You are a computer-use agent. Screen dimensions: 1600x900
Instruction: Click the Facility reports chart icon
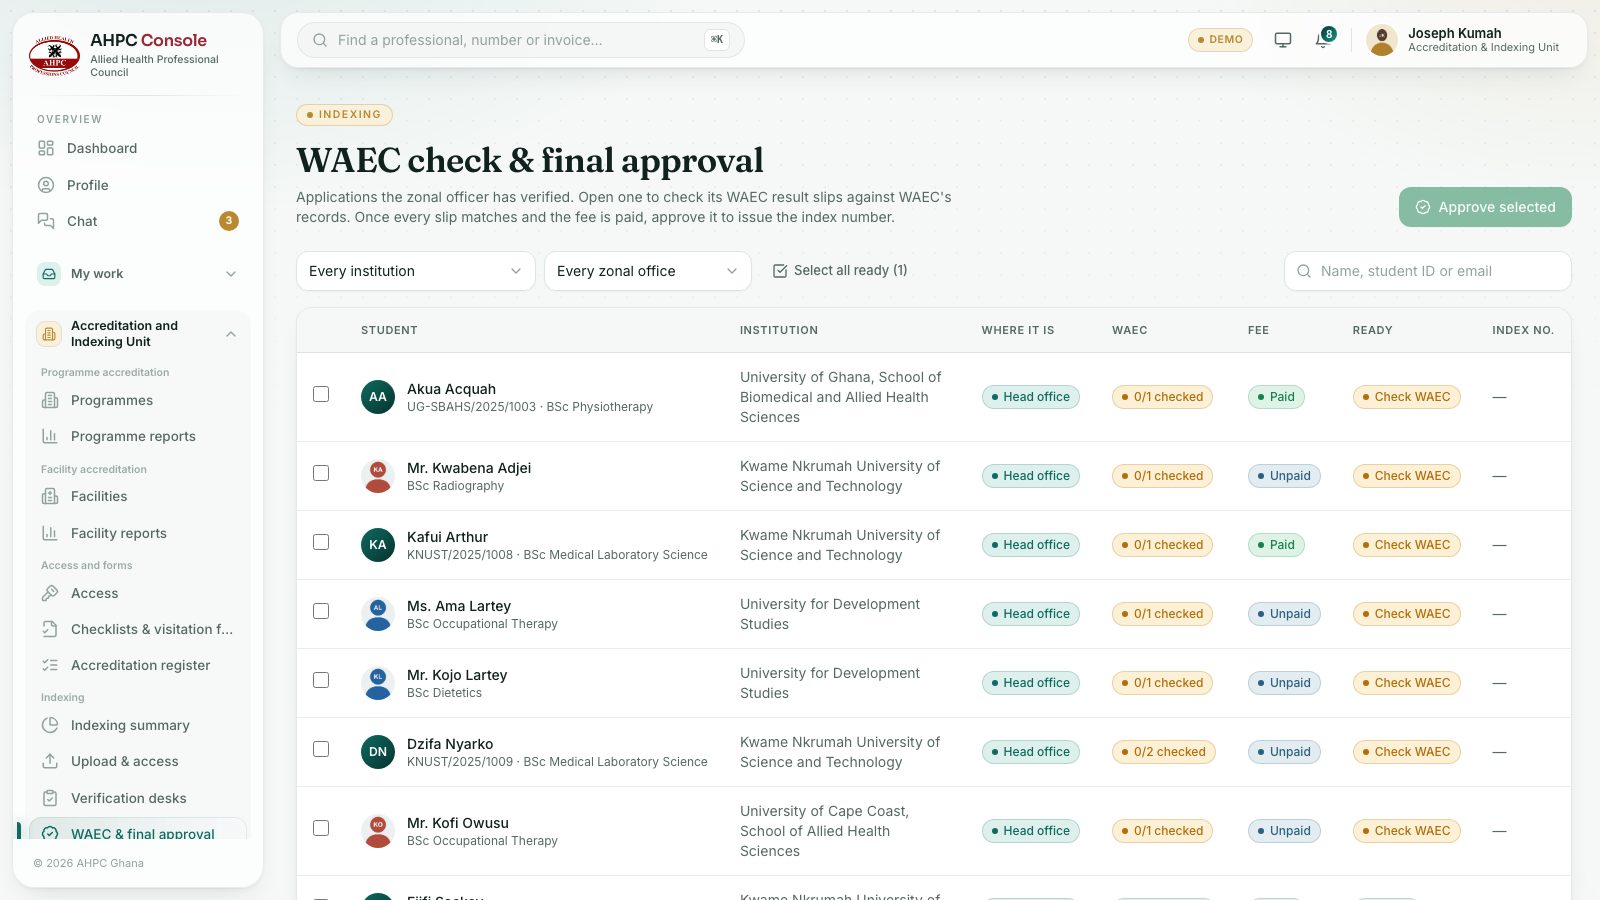(50, 533)
